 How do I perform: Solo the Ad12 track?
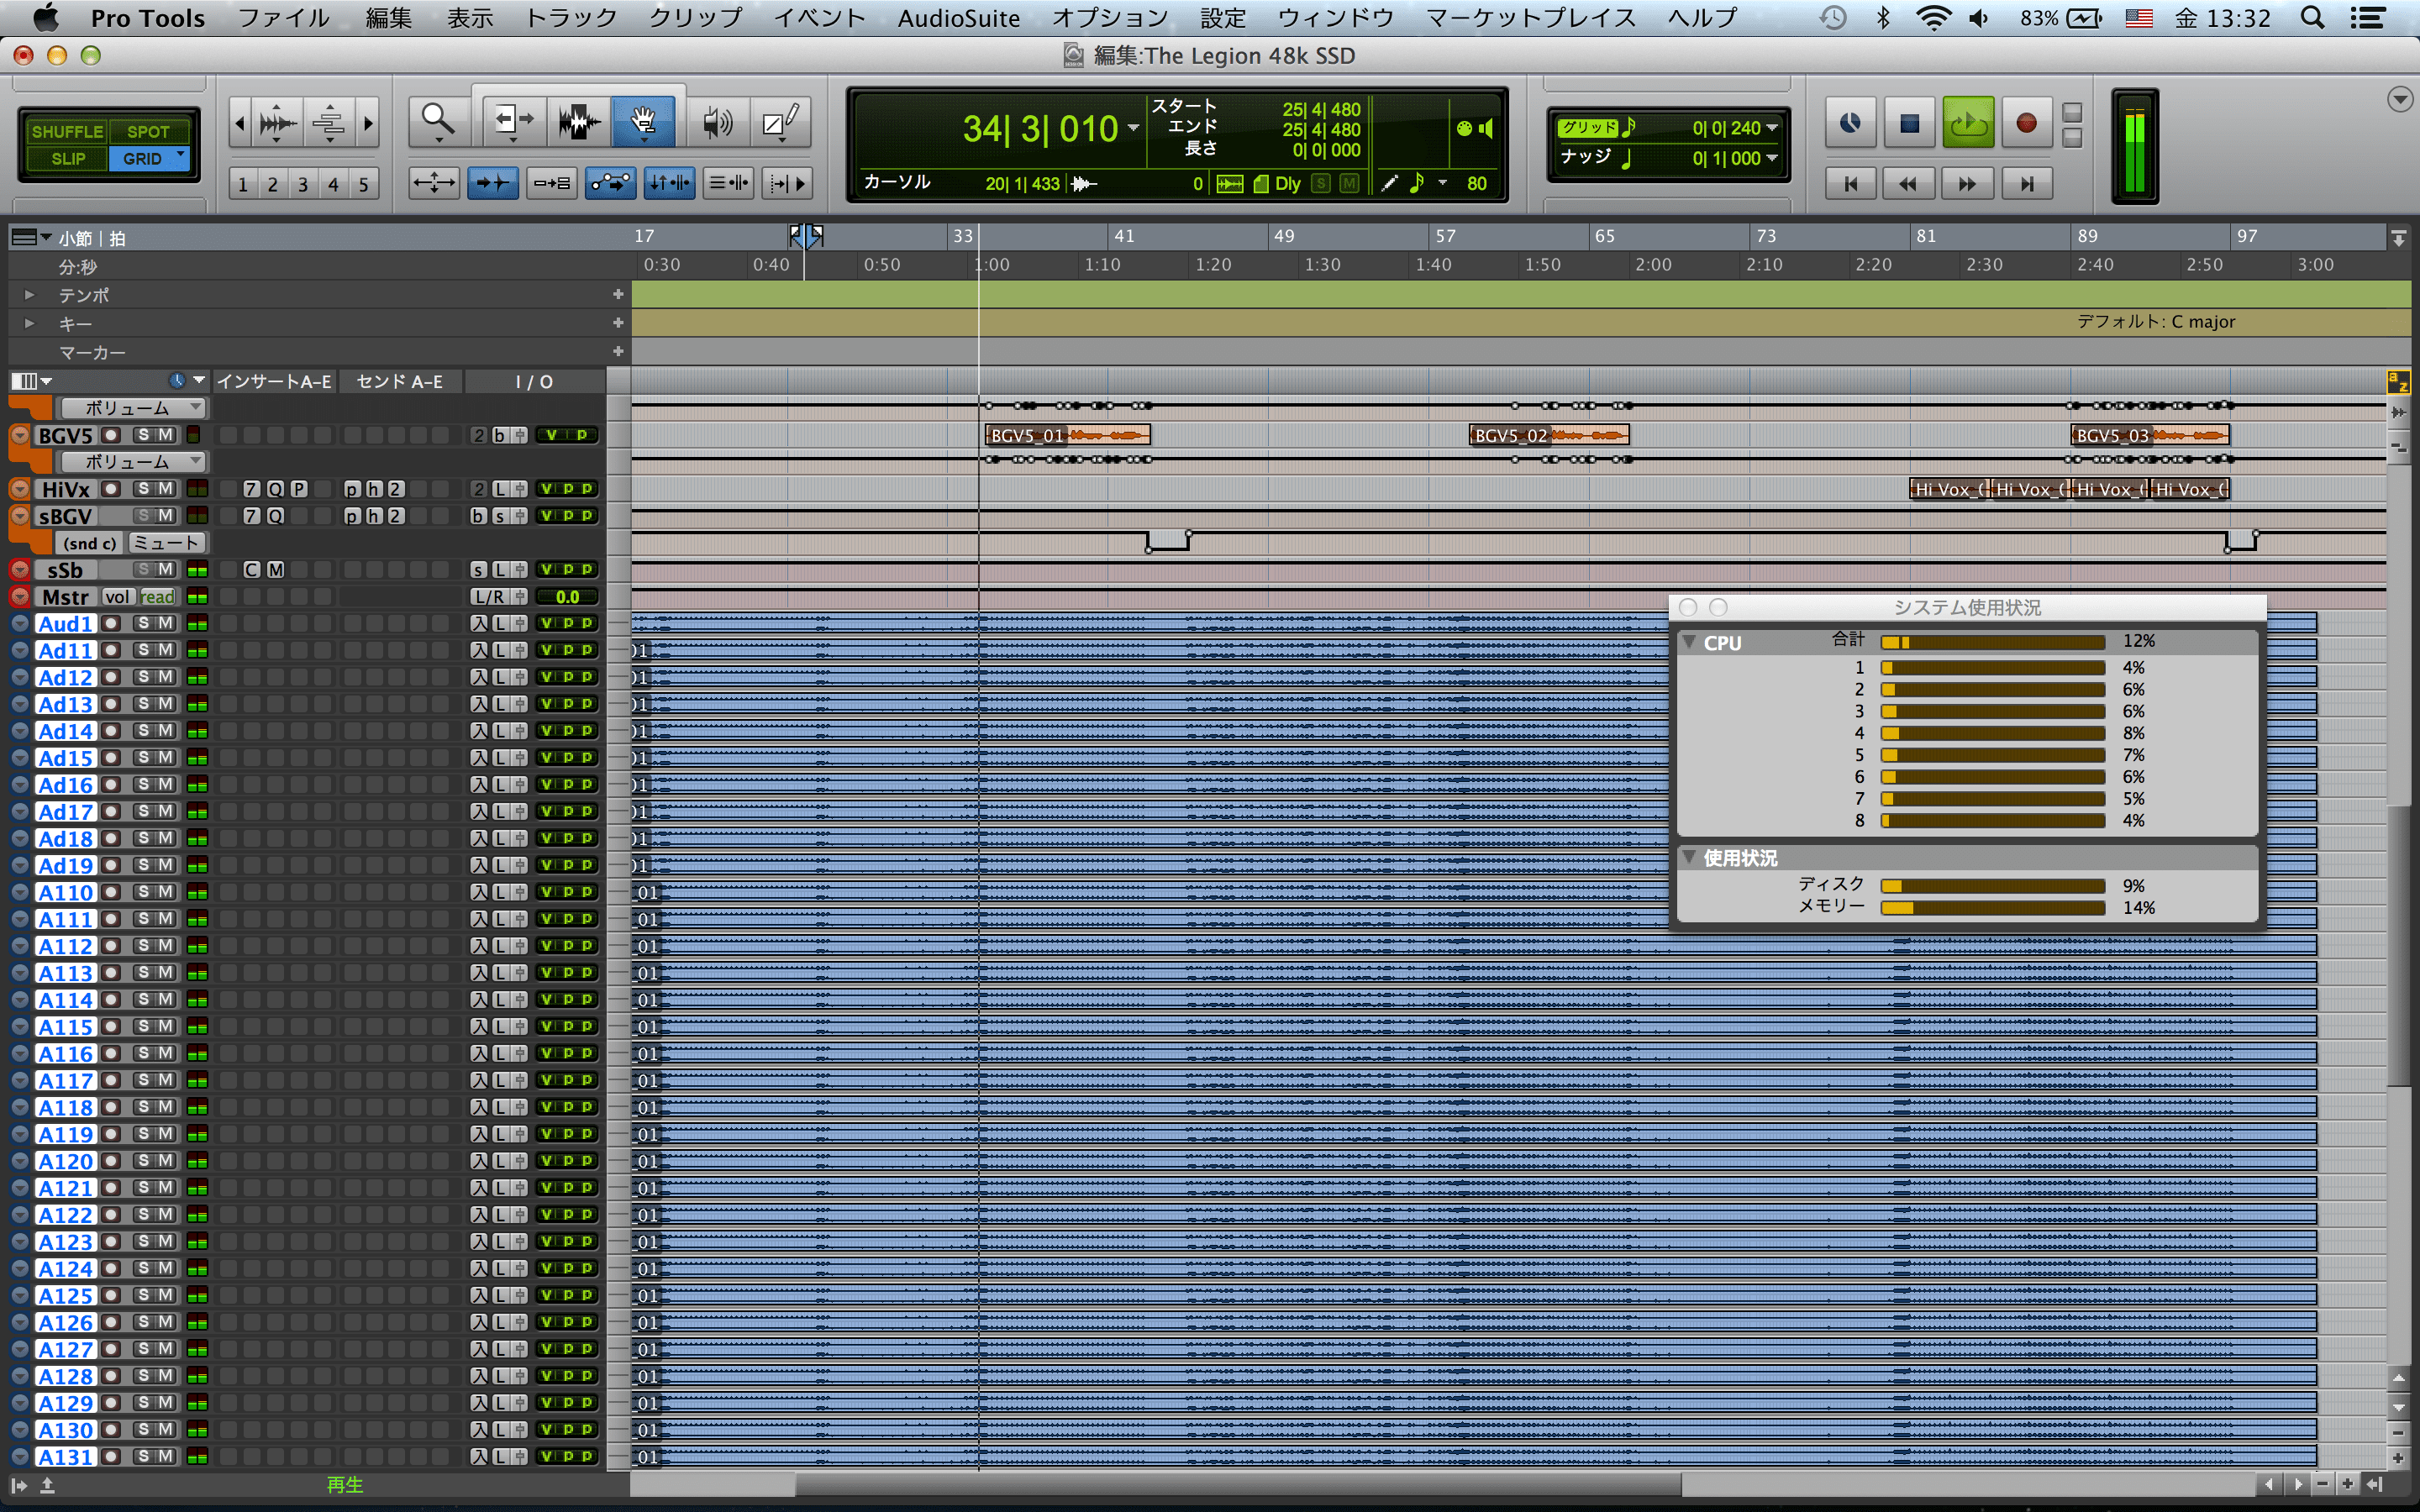[x=144, y=677]
